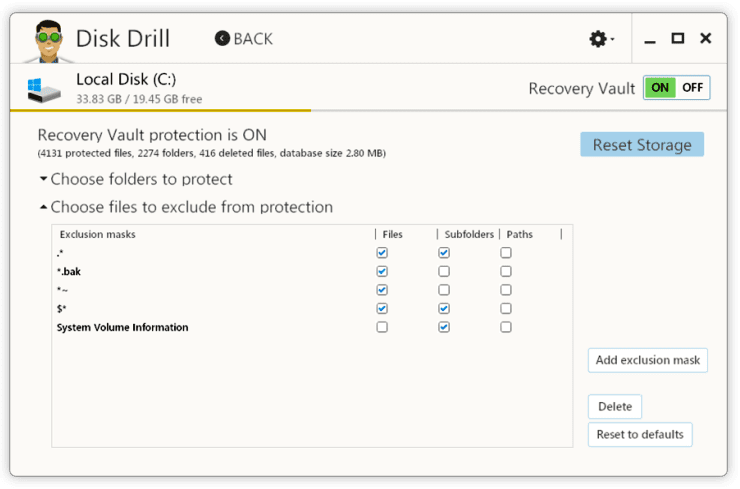
Task: Uncheck Subfolders for the .* mask
Action: 444,253
